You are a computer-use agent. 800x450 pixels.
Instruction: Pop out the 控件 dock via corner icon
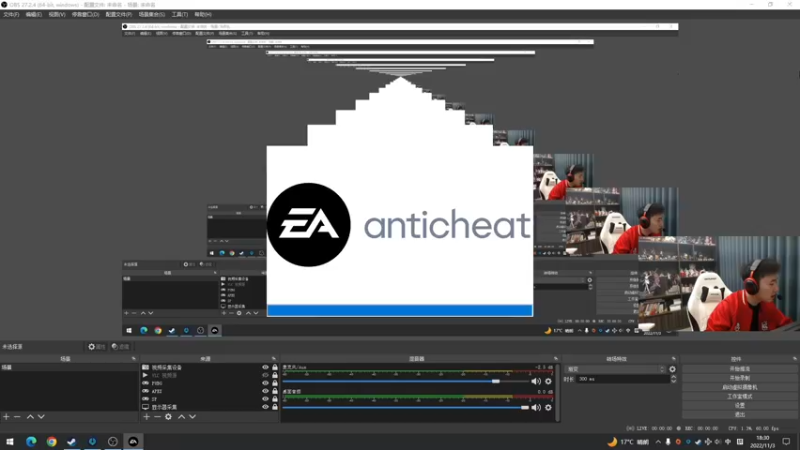tap(794, 359)
